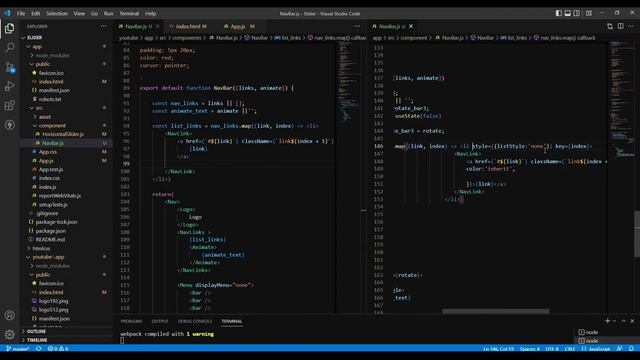Open more actions ellipsis of left editor group
Image resolution: width=640 pixels, height=360 pixels.
click(357, 26)
